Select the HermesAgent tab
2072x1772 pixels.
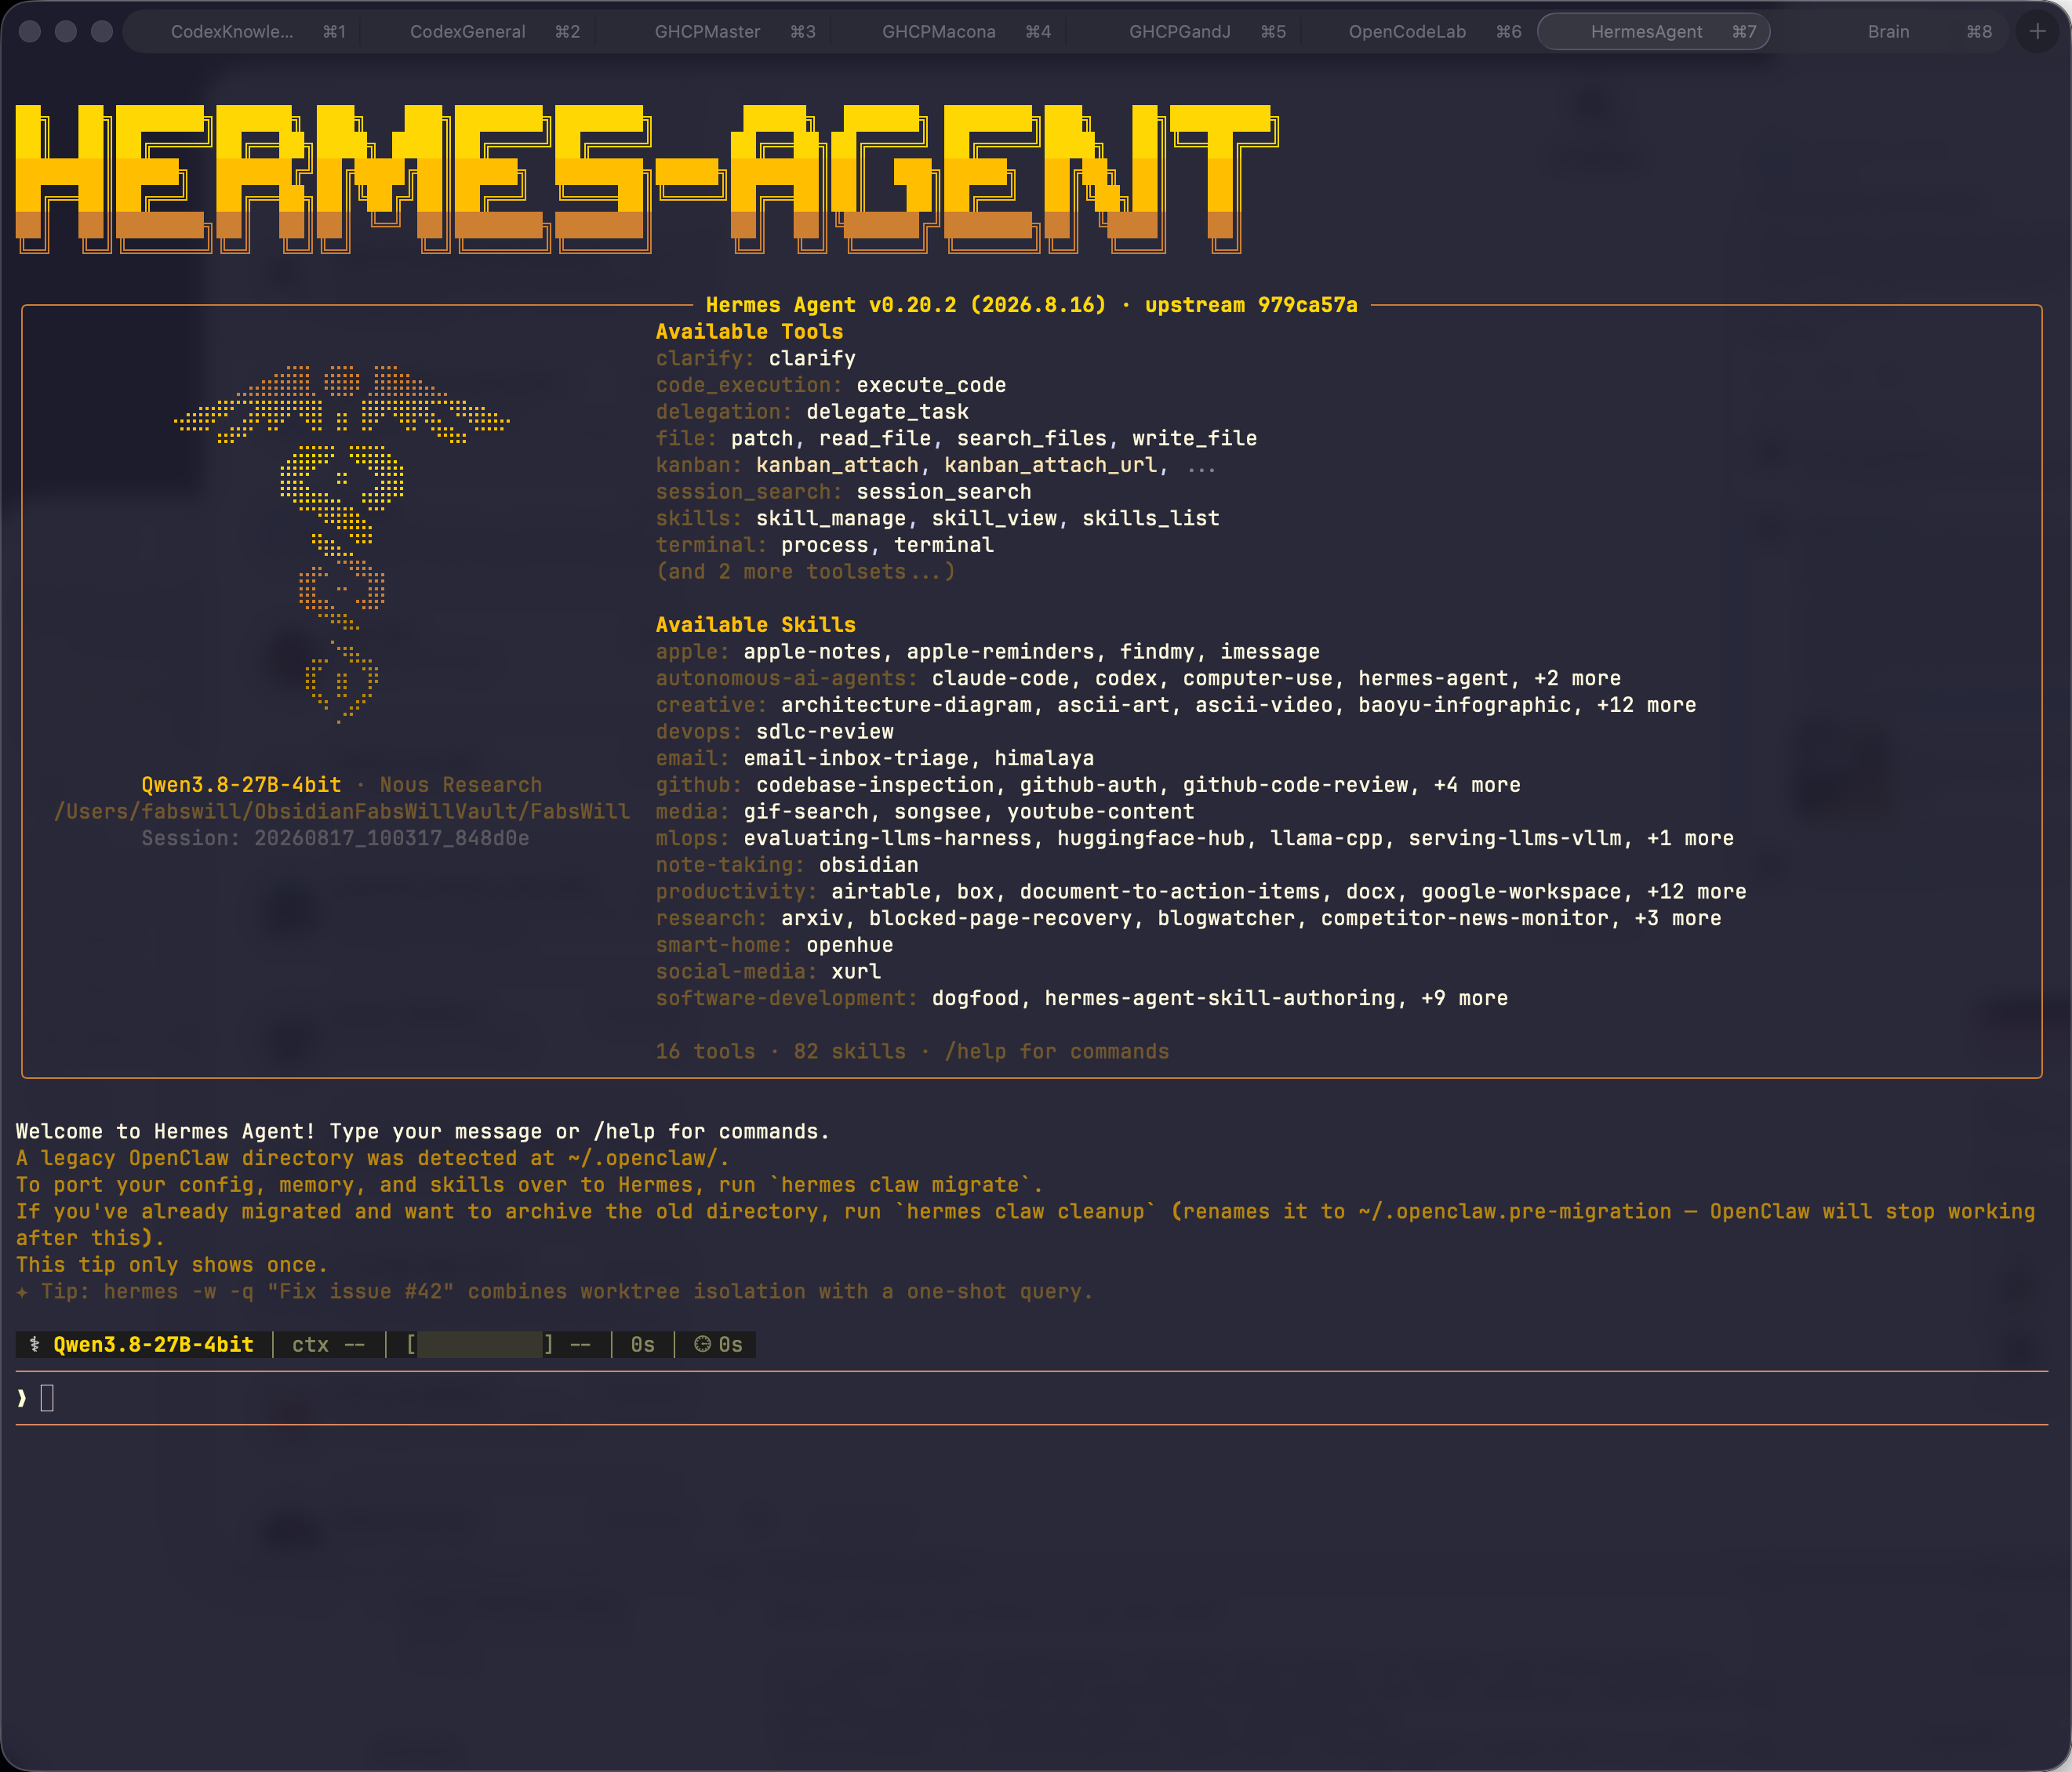click(x=1654, y=32)
